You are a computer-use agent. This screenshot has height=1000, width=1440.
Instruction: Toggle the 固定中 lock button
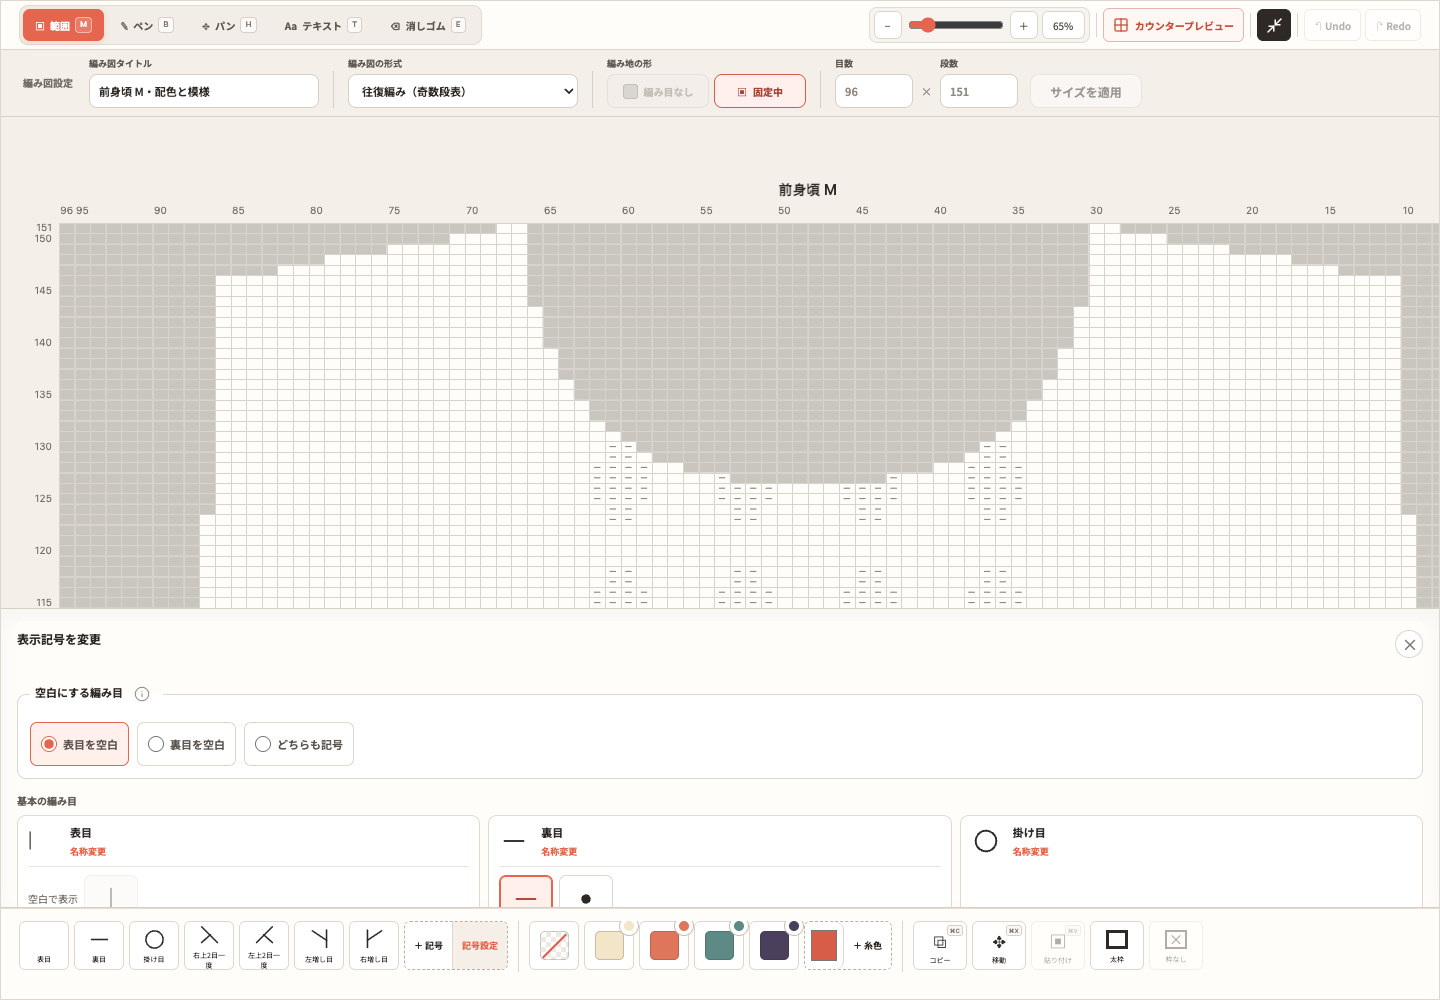pyautogui.click(x=760, y=91)
